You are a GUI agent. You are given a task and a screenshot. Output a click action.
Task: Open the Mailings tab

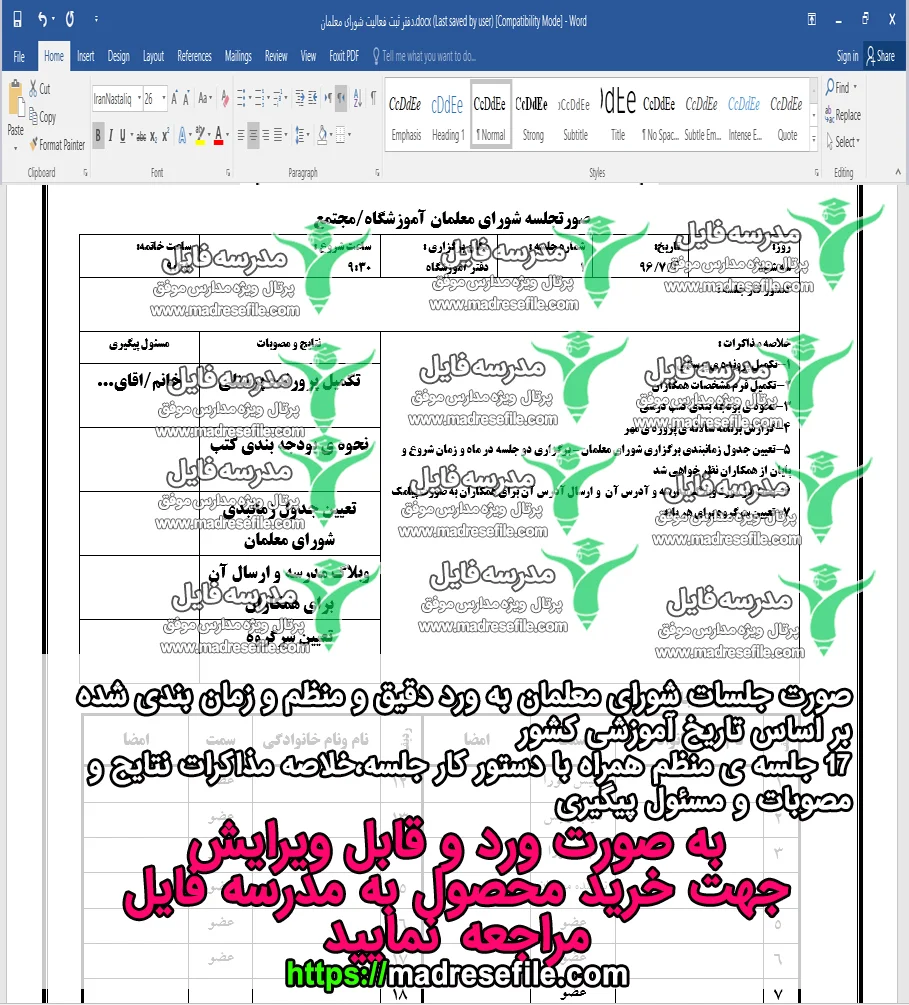(238, 56)
